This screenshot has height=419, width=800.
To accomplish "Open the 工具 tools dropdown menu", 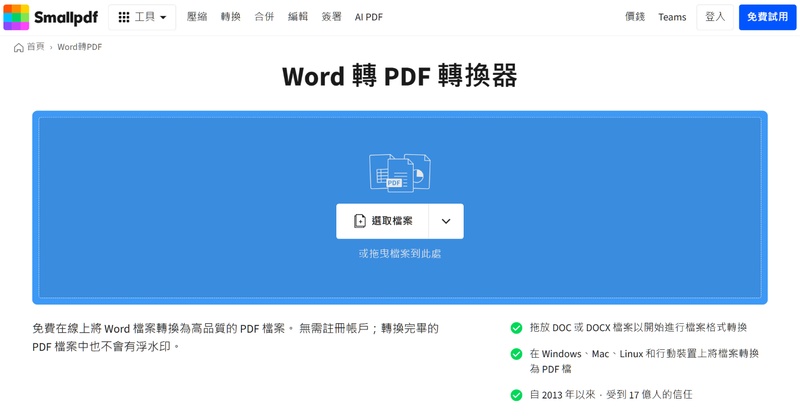I will (x=142, y=17).
